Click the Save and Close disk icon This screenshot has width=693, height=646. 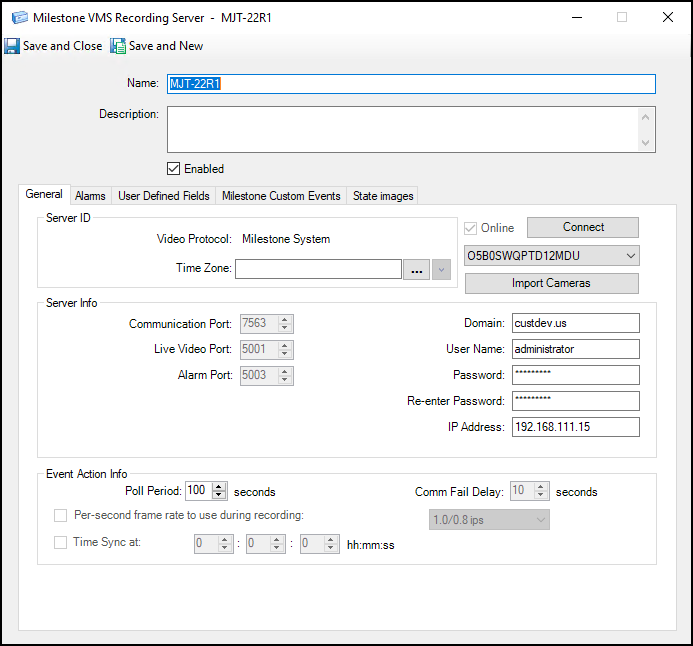coord(12,46)
